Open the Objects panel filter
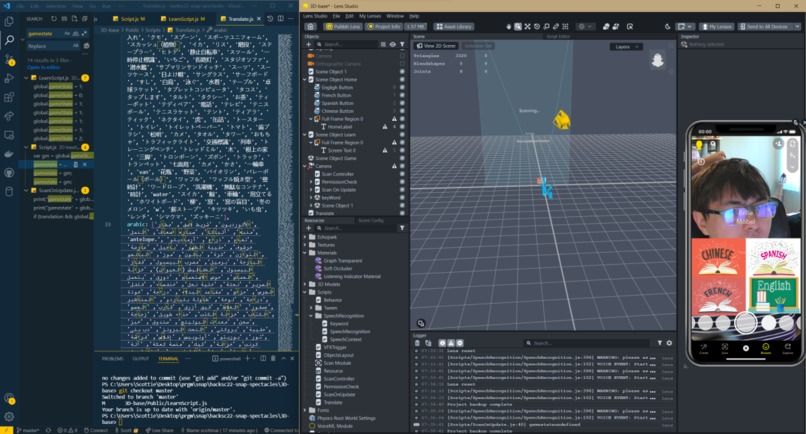The width and height of the screenshot is (806, 434). (x=402, y=44)
